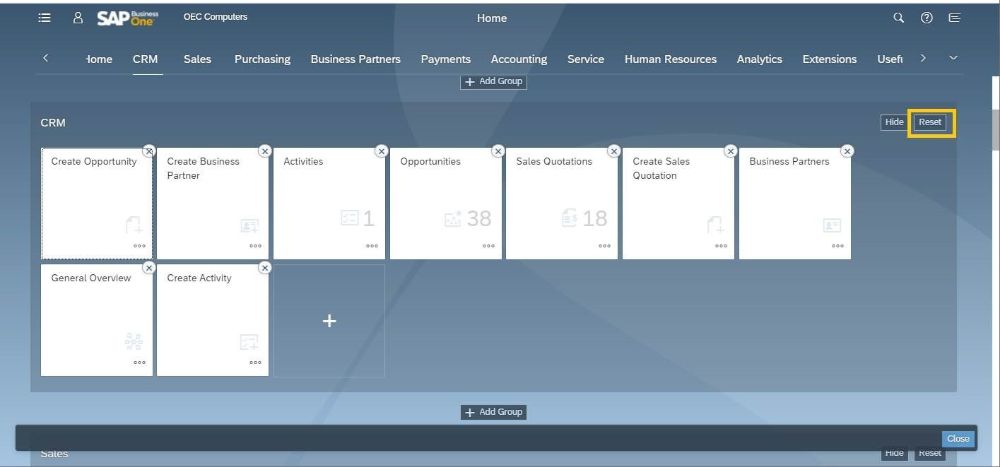The image size is (1000, 467).
Task: Remove the Create Activity tile using X
Action: coord(265,268)
